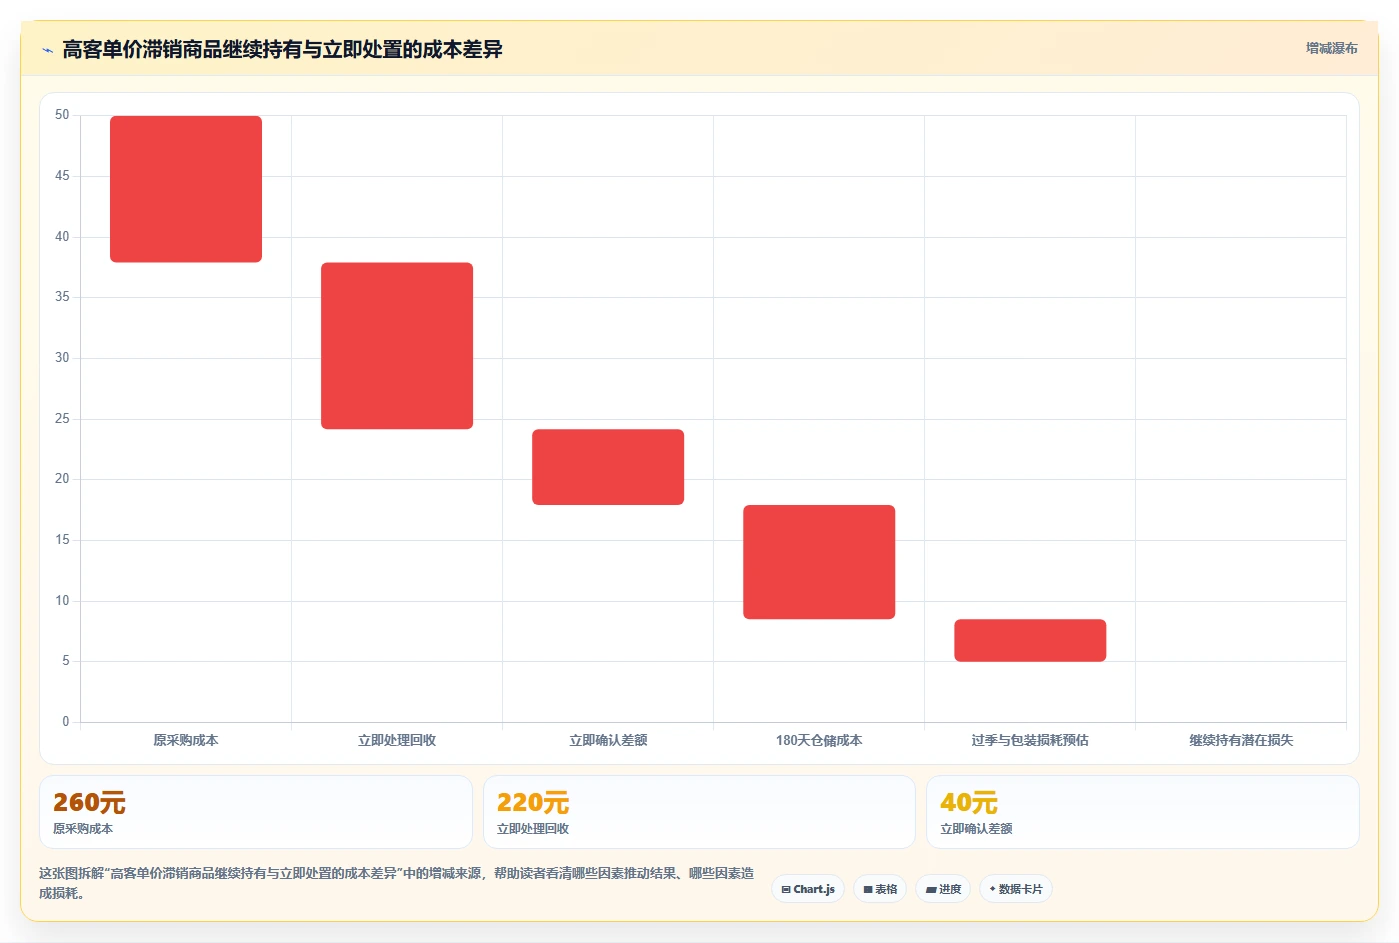Click the 数据卡片 tag
Image resolution: width=1399 pixels, height=943 pixels.
click(1015, 889)
